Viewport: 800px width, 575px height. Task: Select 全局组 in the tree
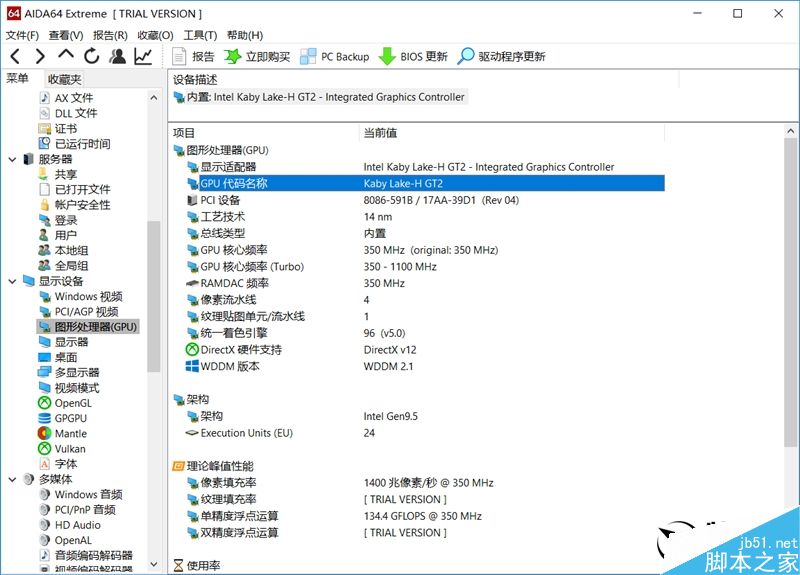pos(64,266)
